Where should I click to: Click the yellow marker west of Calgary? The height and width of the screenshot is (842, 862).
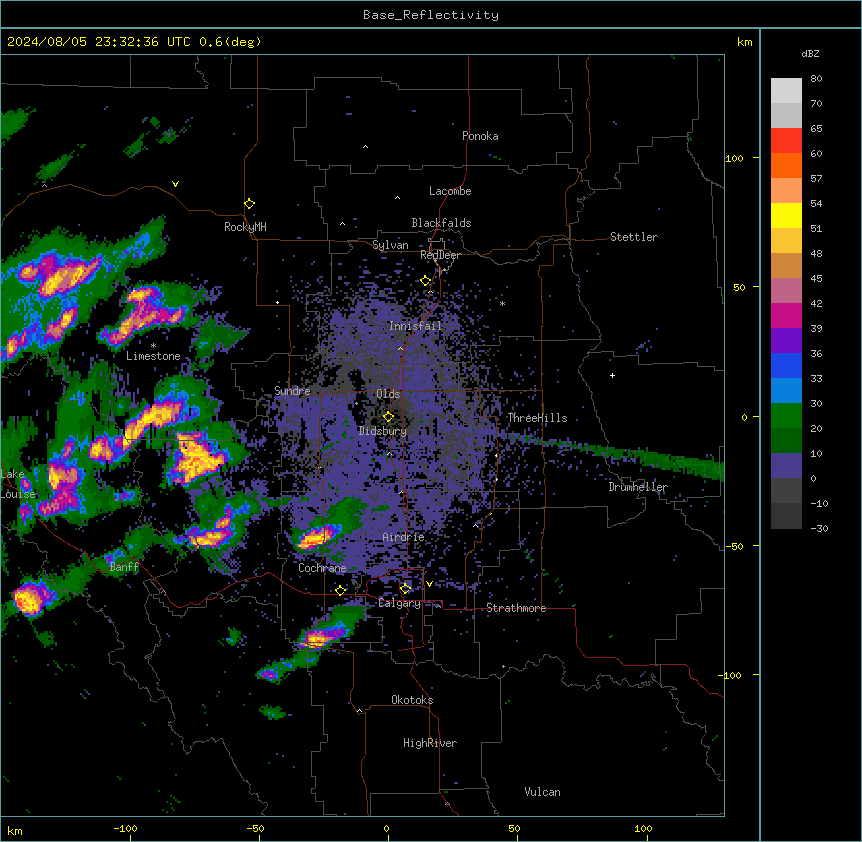click(x=340, y=590)
